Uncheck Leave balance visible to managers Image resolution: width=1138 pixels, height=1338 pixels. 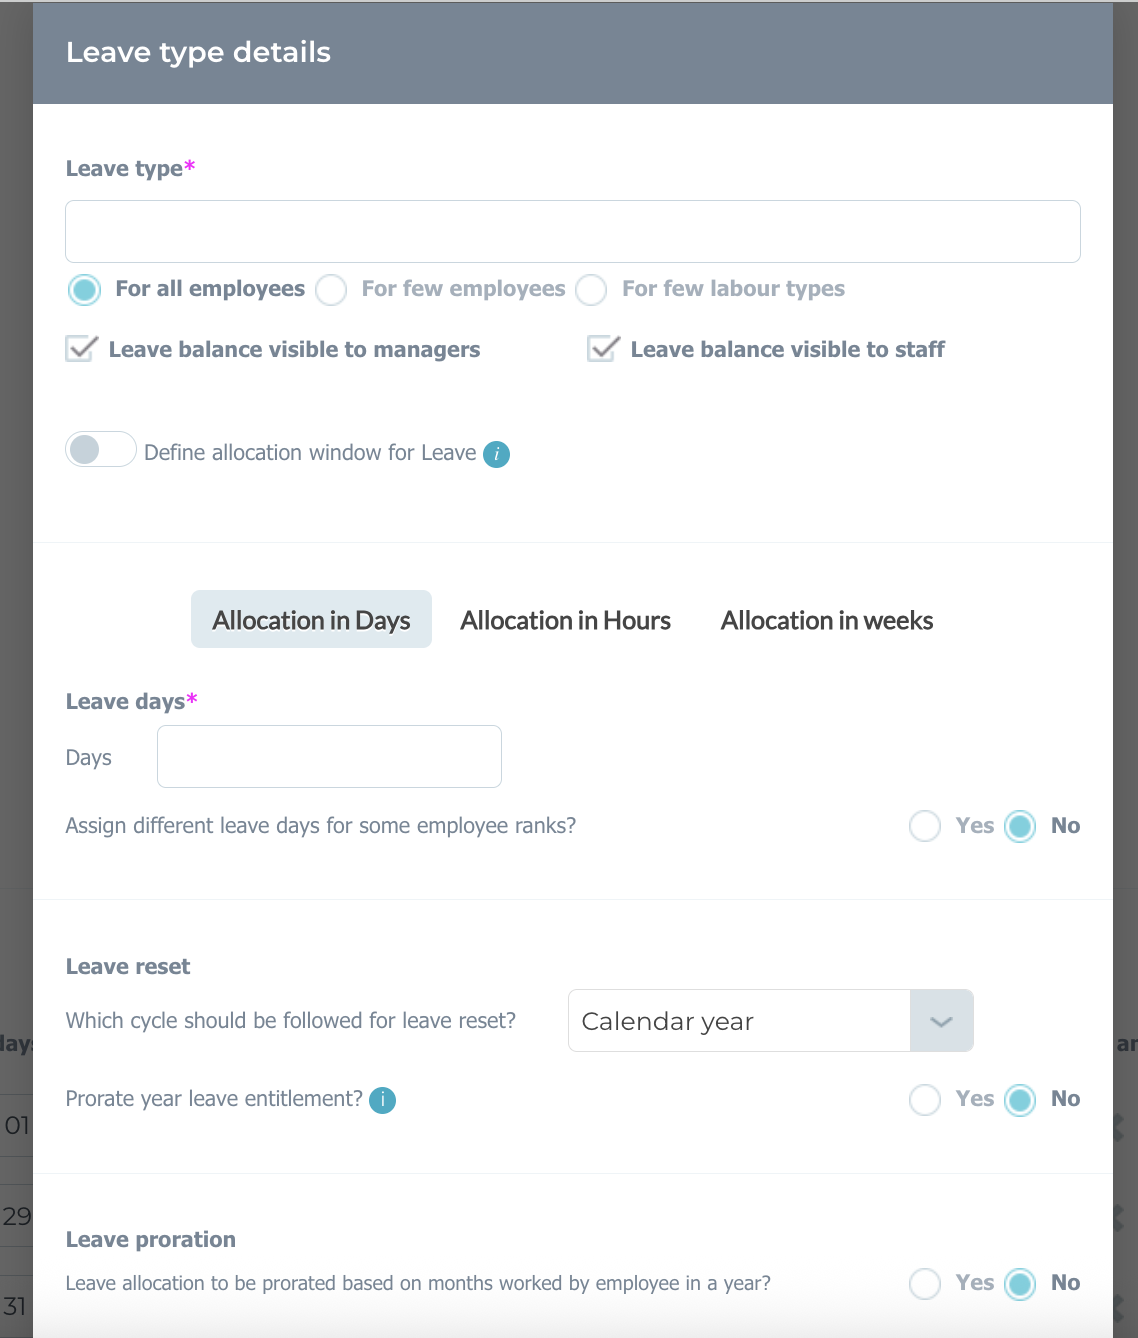click(81, 349)
